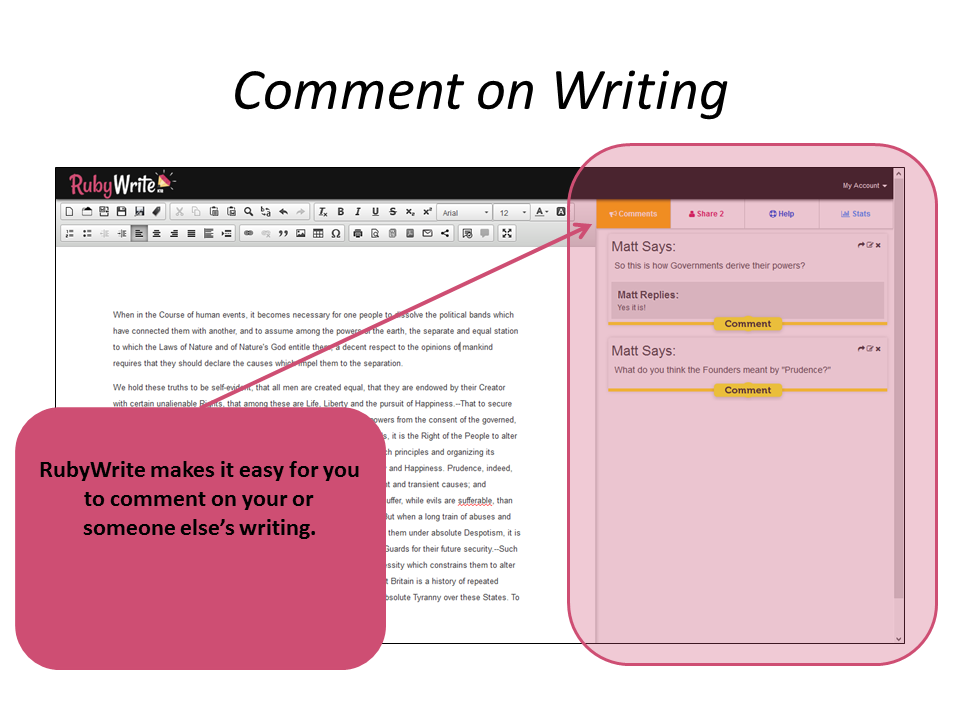The image size is (960, 720).
Task: Open the Arial font dropdown
Action: (465, 212)
